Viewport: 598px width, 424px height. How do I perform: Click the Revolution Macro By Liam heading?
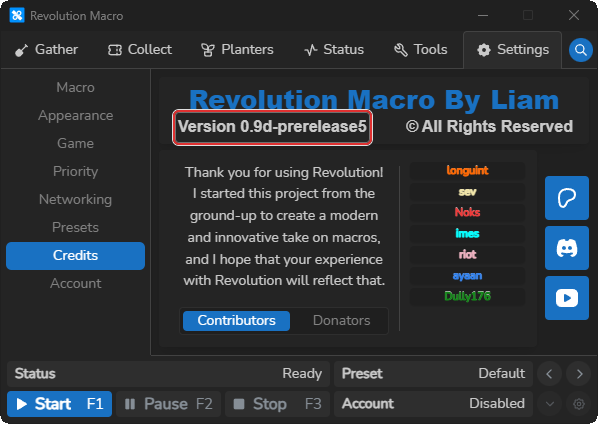[x=374, y=100]
